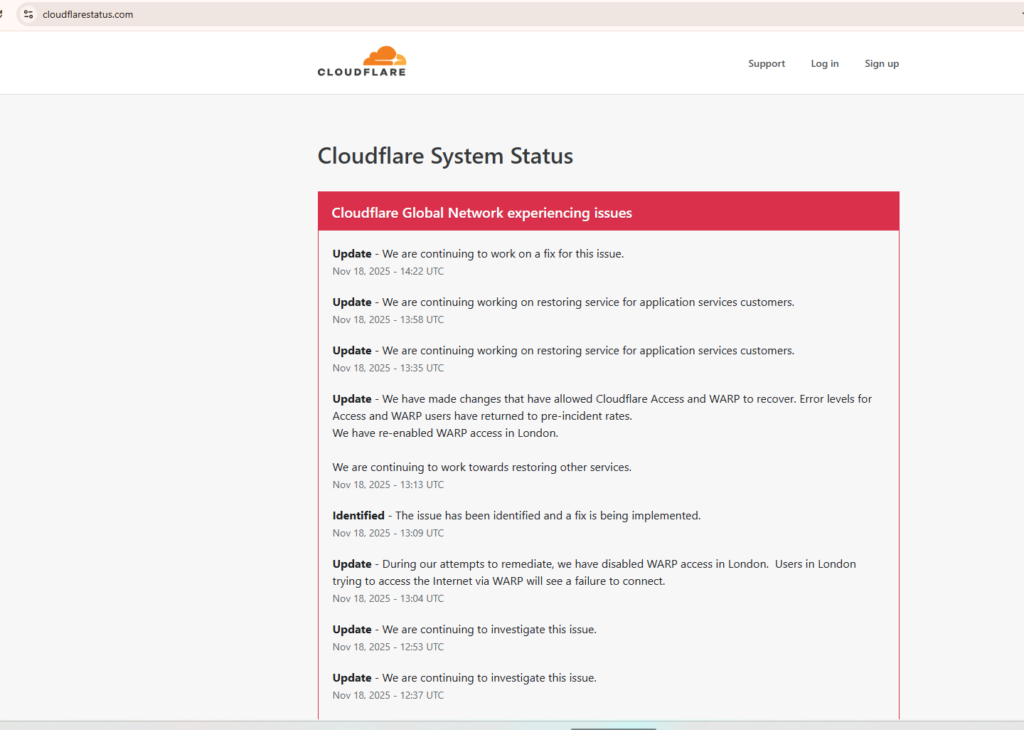1024x730 pixels.
Task: Click the site information icon in address bar
Action: (x=28, y=14)
